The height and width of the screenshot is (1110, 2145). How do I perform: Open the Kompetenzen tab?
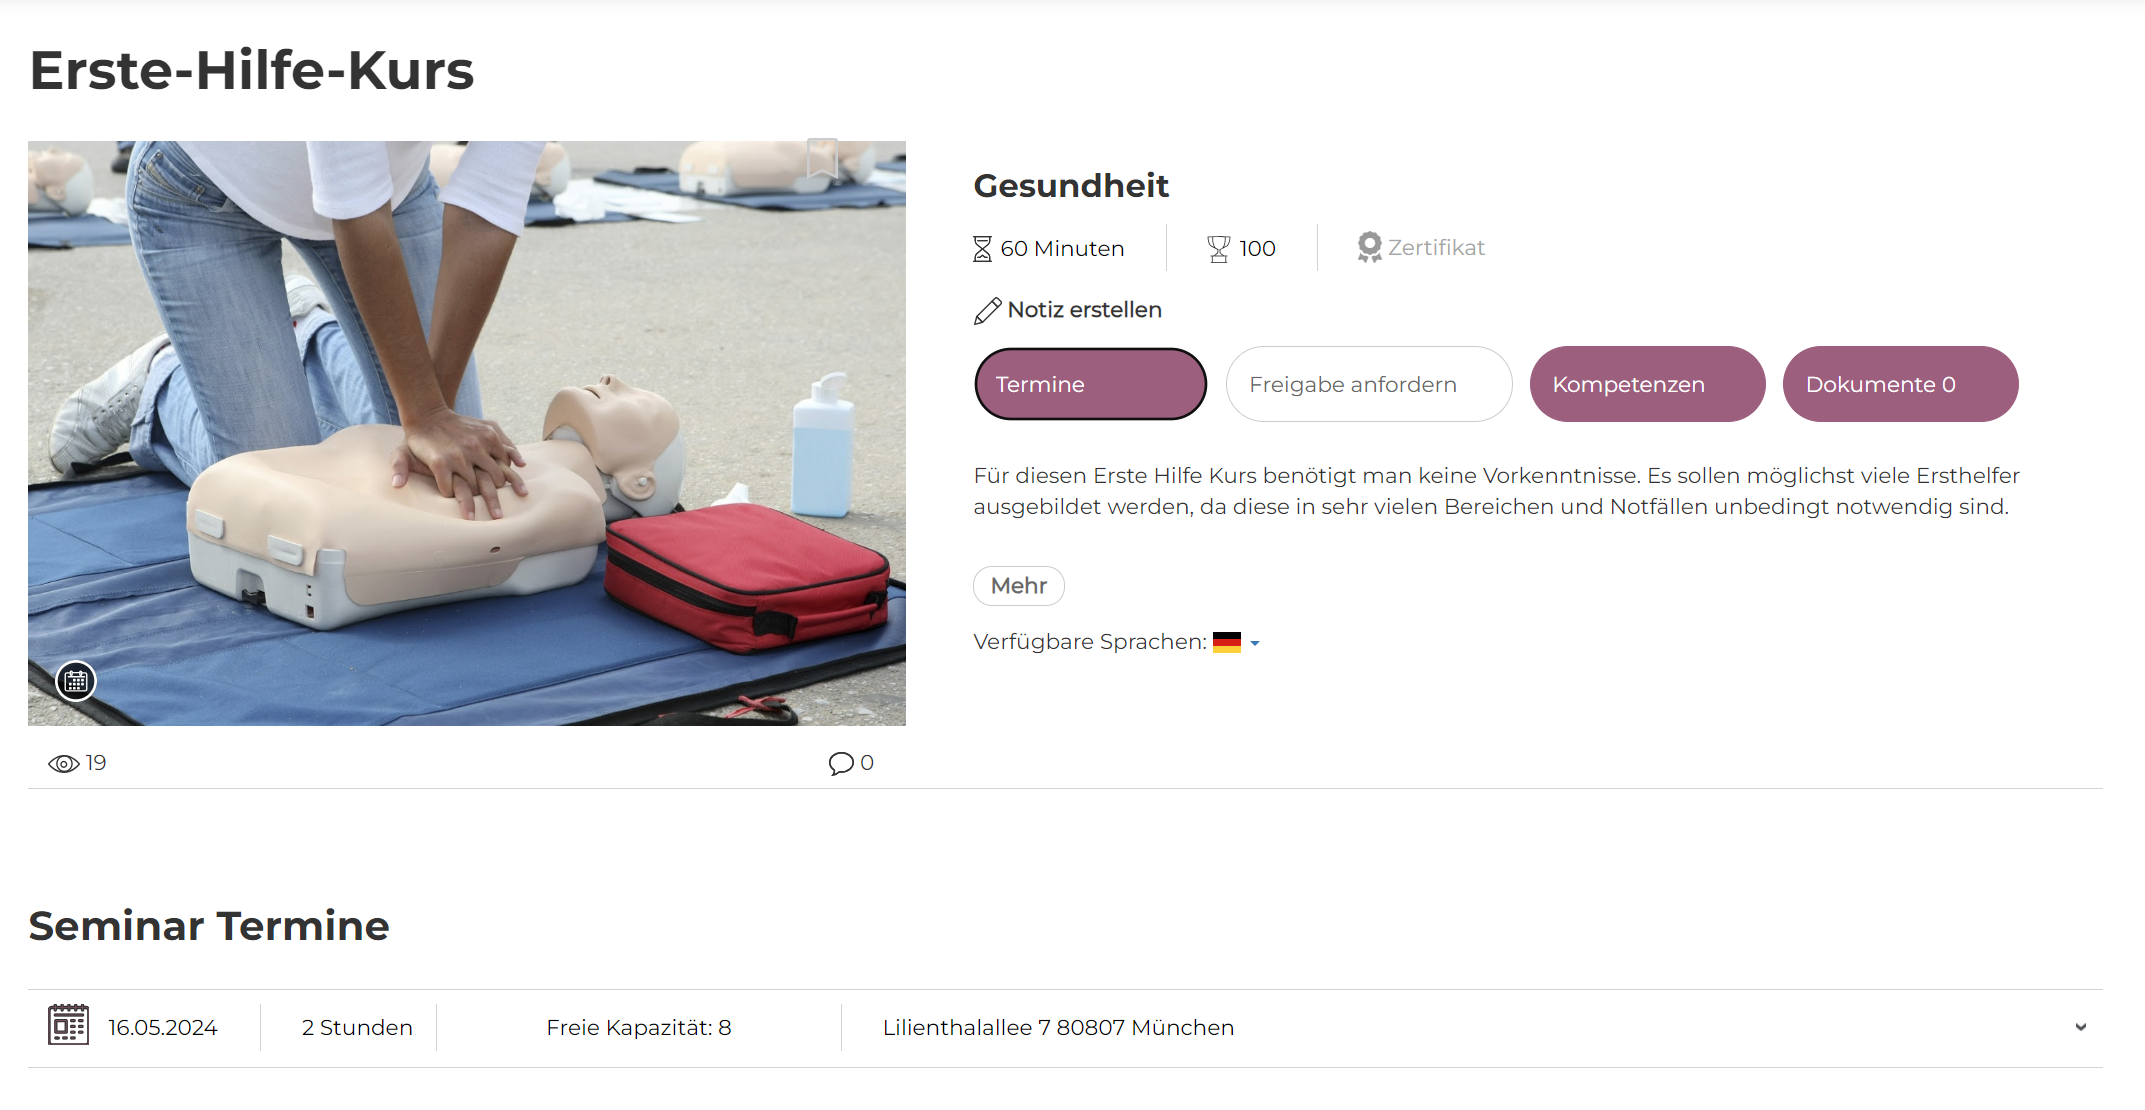1647,384
